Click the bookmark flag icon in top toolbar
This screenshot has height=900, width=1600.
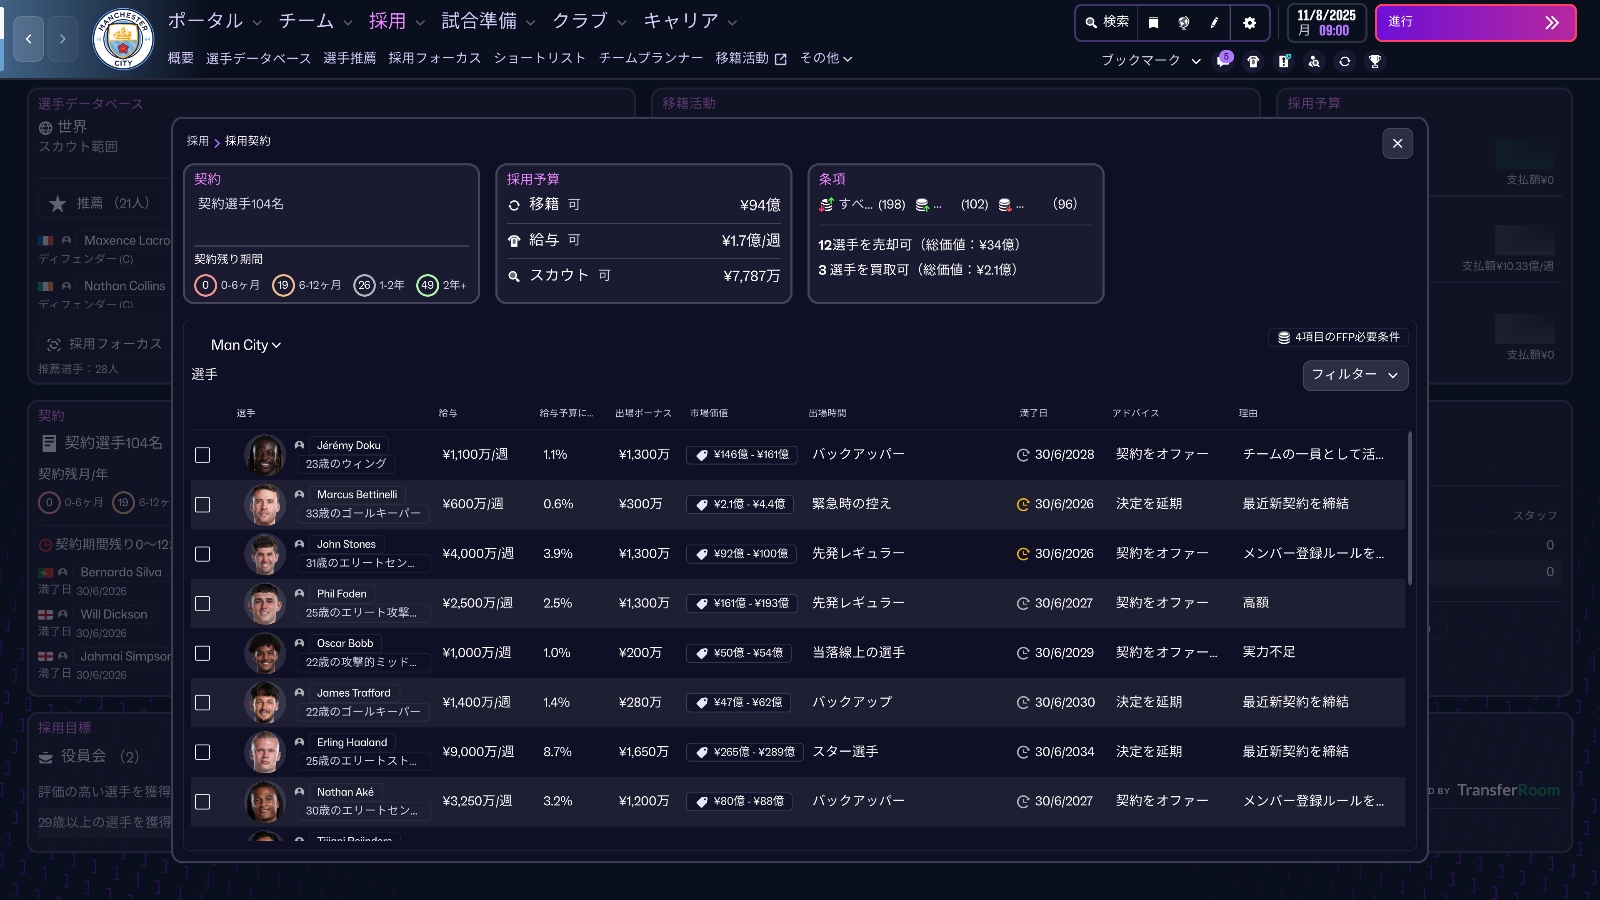1153,23
